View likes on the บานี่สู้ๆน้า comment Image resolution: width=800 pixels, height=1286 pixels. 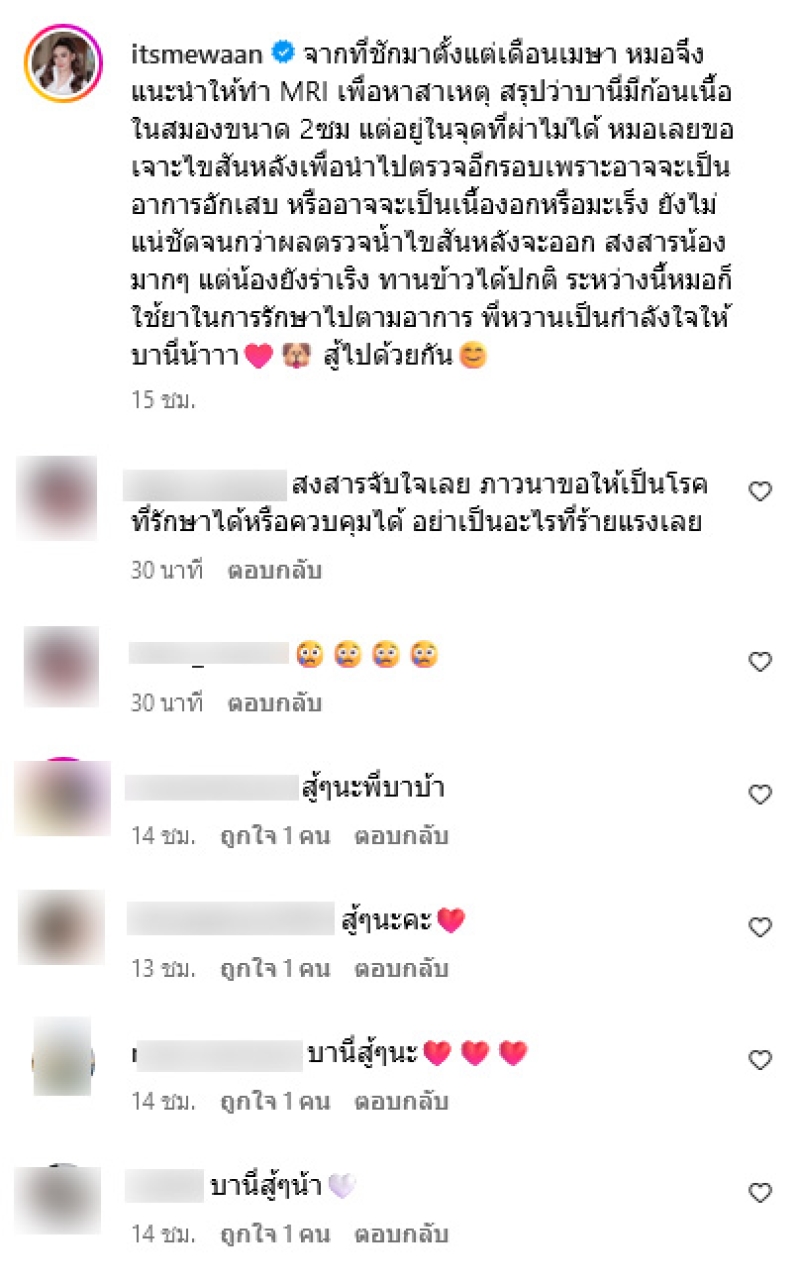click(275, 1234)
